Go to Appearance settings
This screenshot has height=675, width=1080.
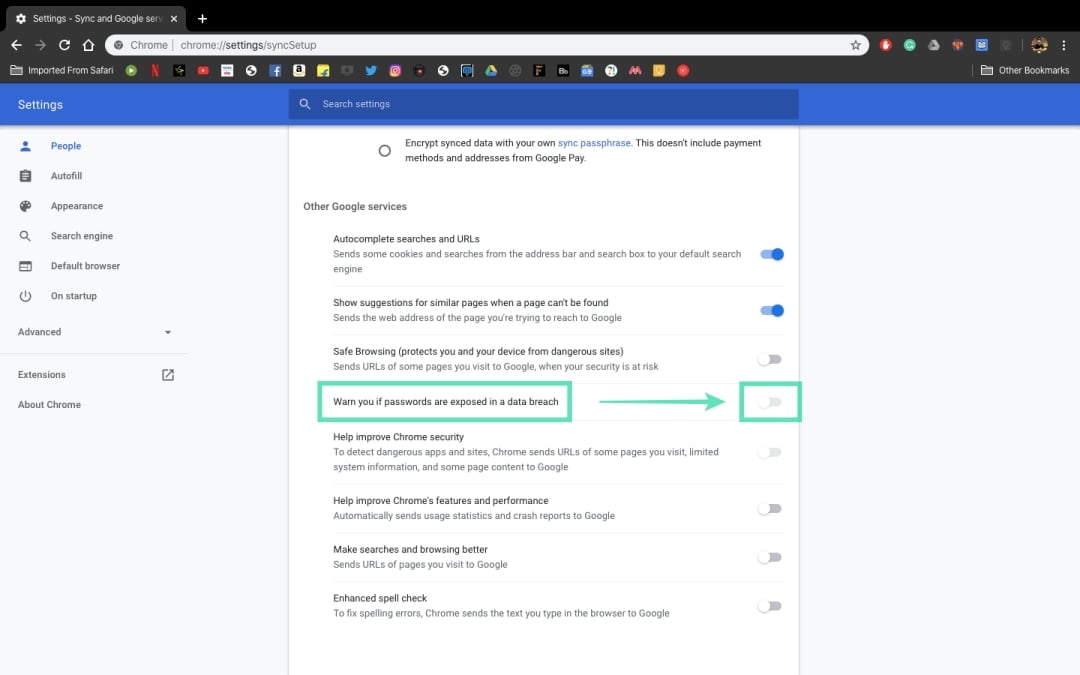click(x=76, y=206)
